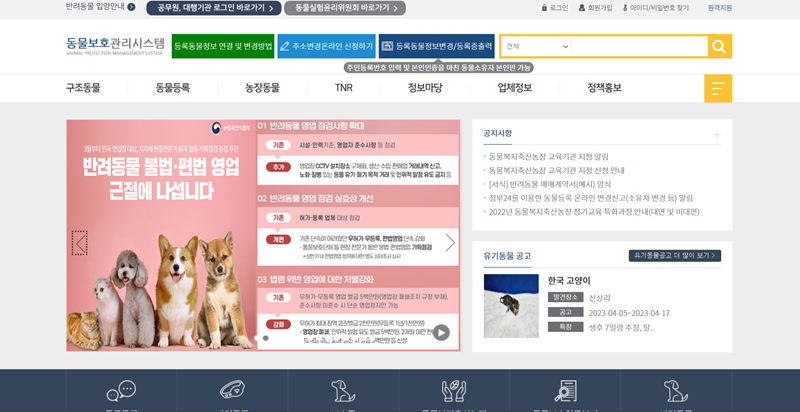Click dog icon beside the document icon
Image resolution: width=800 pixels, height=412 pixels.
[x=676, y=391]
